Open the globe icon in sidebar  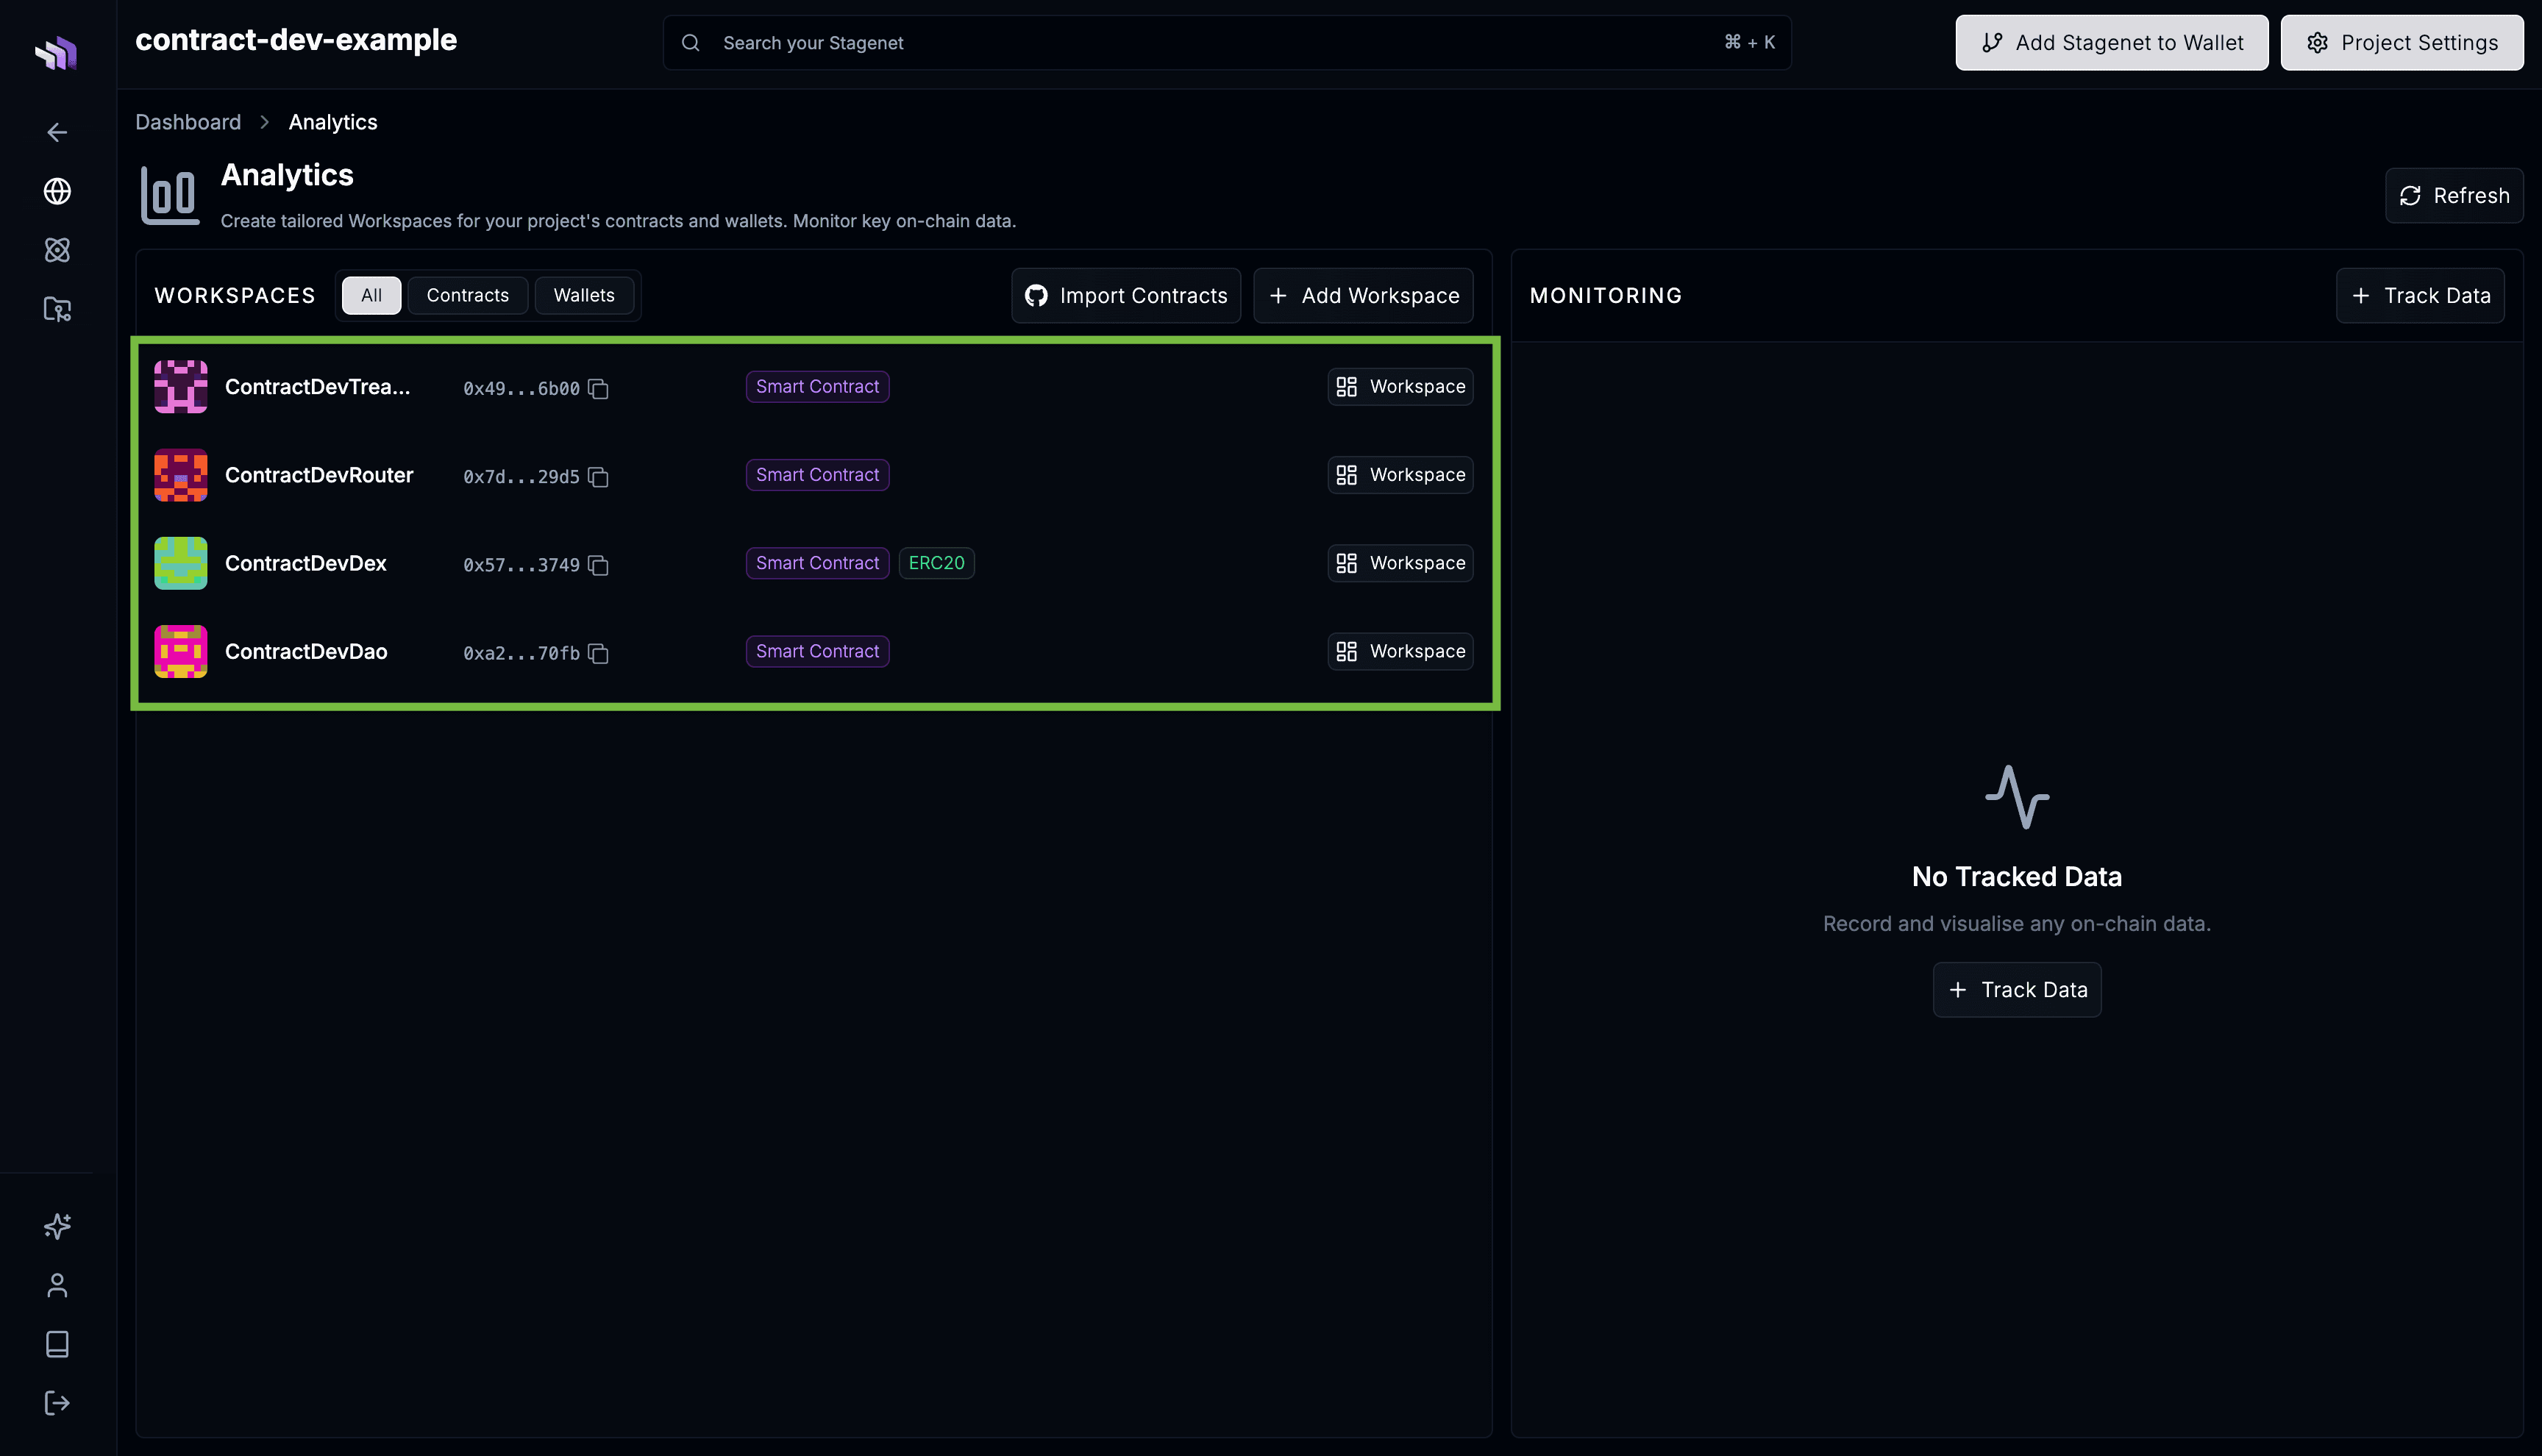pyautogui.click(x=57, y=191)
